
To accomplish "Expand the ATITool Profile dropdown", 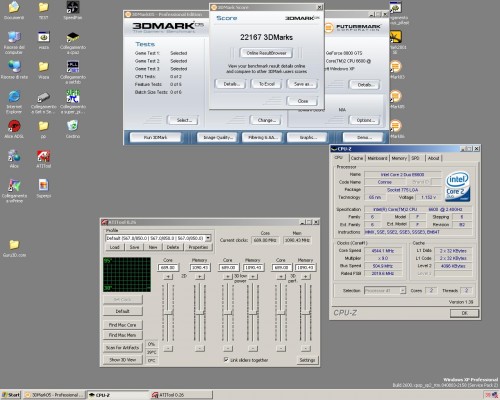I will tap(208, 238).
